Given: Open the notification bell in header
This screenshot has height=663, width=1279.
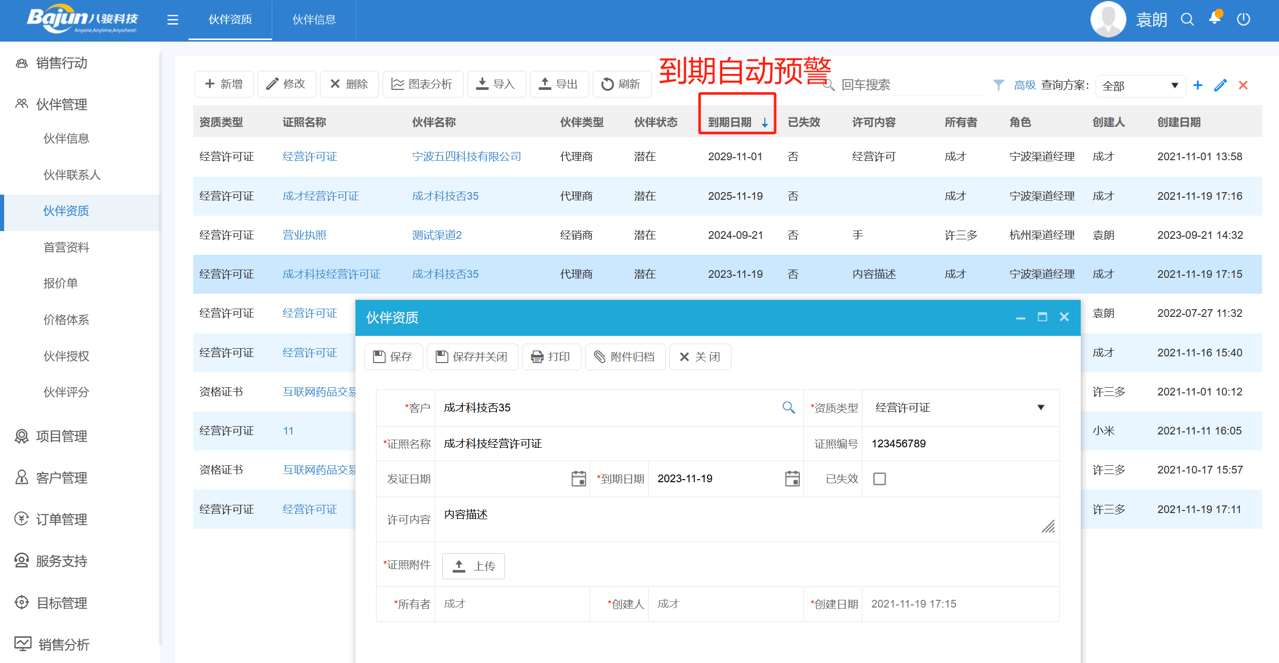Looking at the screenshot, I should [x=1215, y=19].
